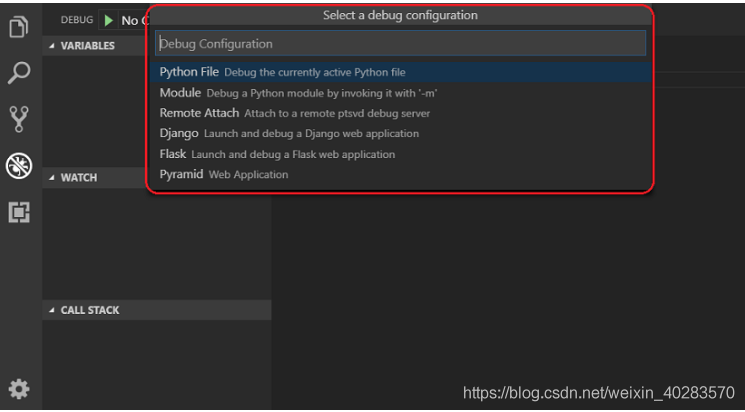Choose the Python File configuration

point(189,72)
